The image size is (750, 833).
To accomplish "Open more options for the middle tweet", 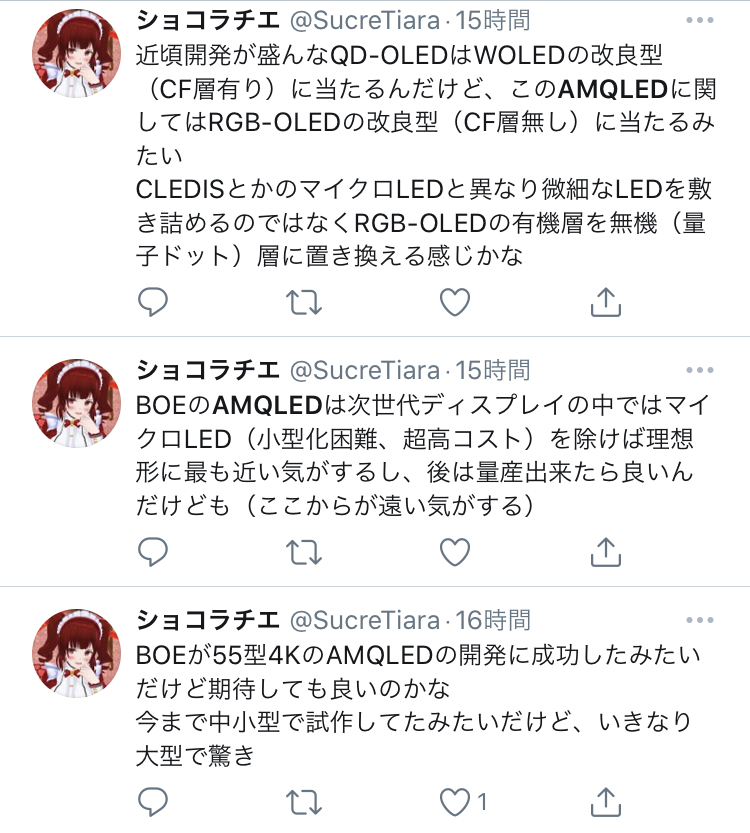I will pos(700,370).
